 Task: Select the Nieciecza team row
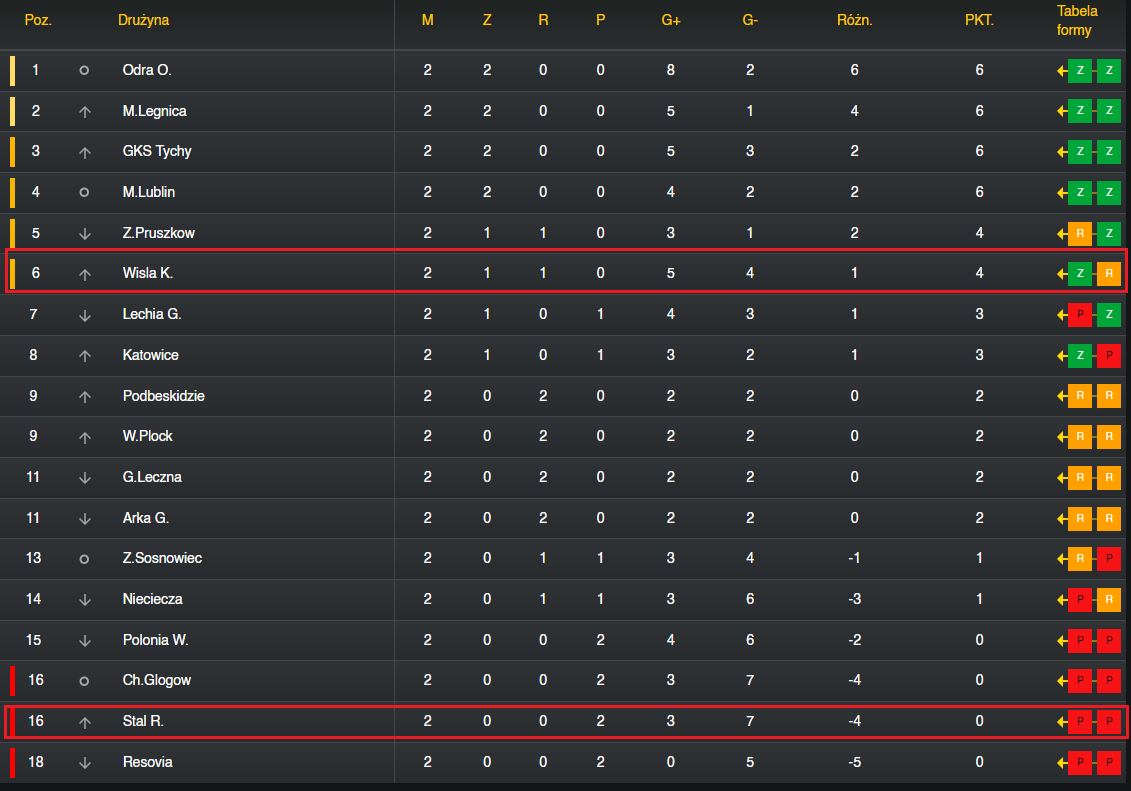[563, 599]
